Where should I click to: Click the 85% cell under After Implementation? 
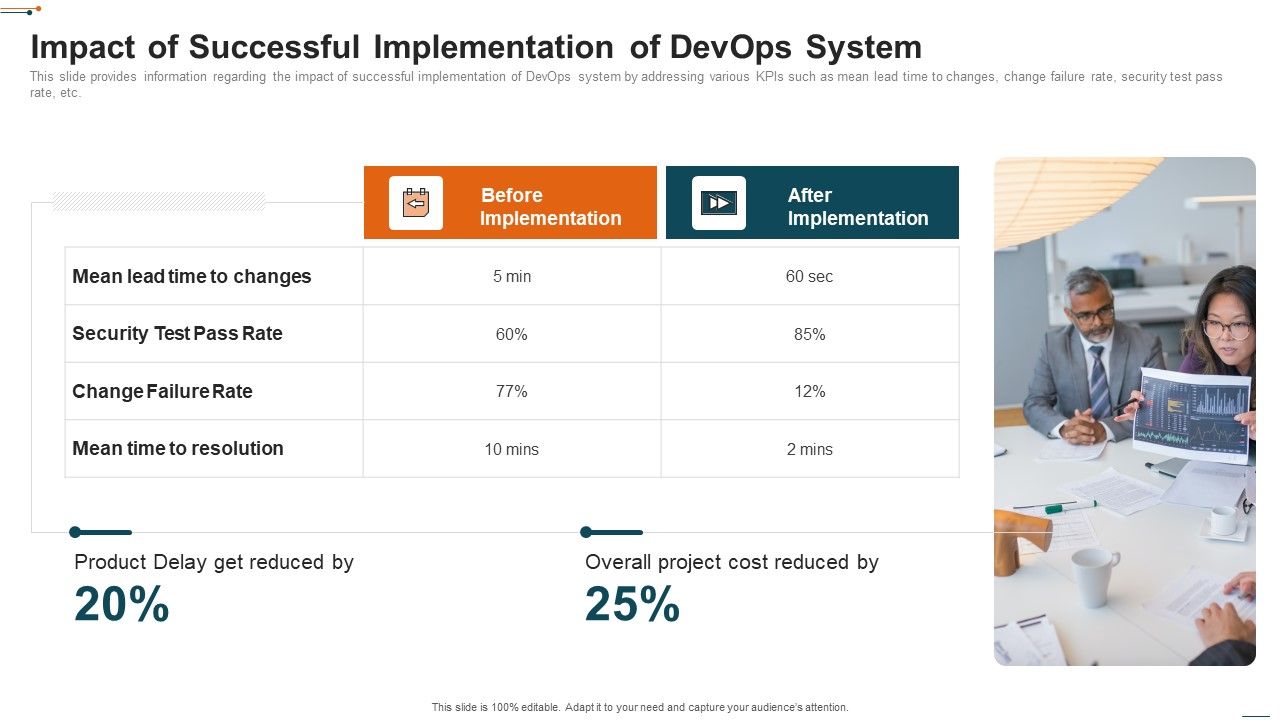(x=809, y=335)
